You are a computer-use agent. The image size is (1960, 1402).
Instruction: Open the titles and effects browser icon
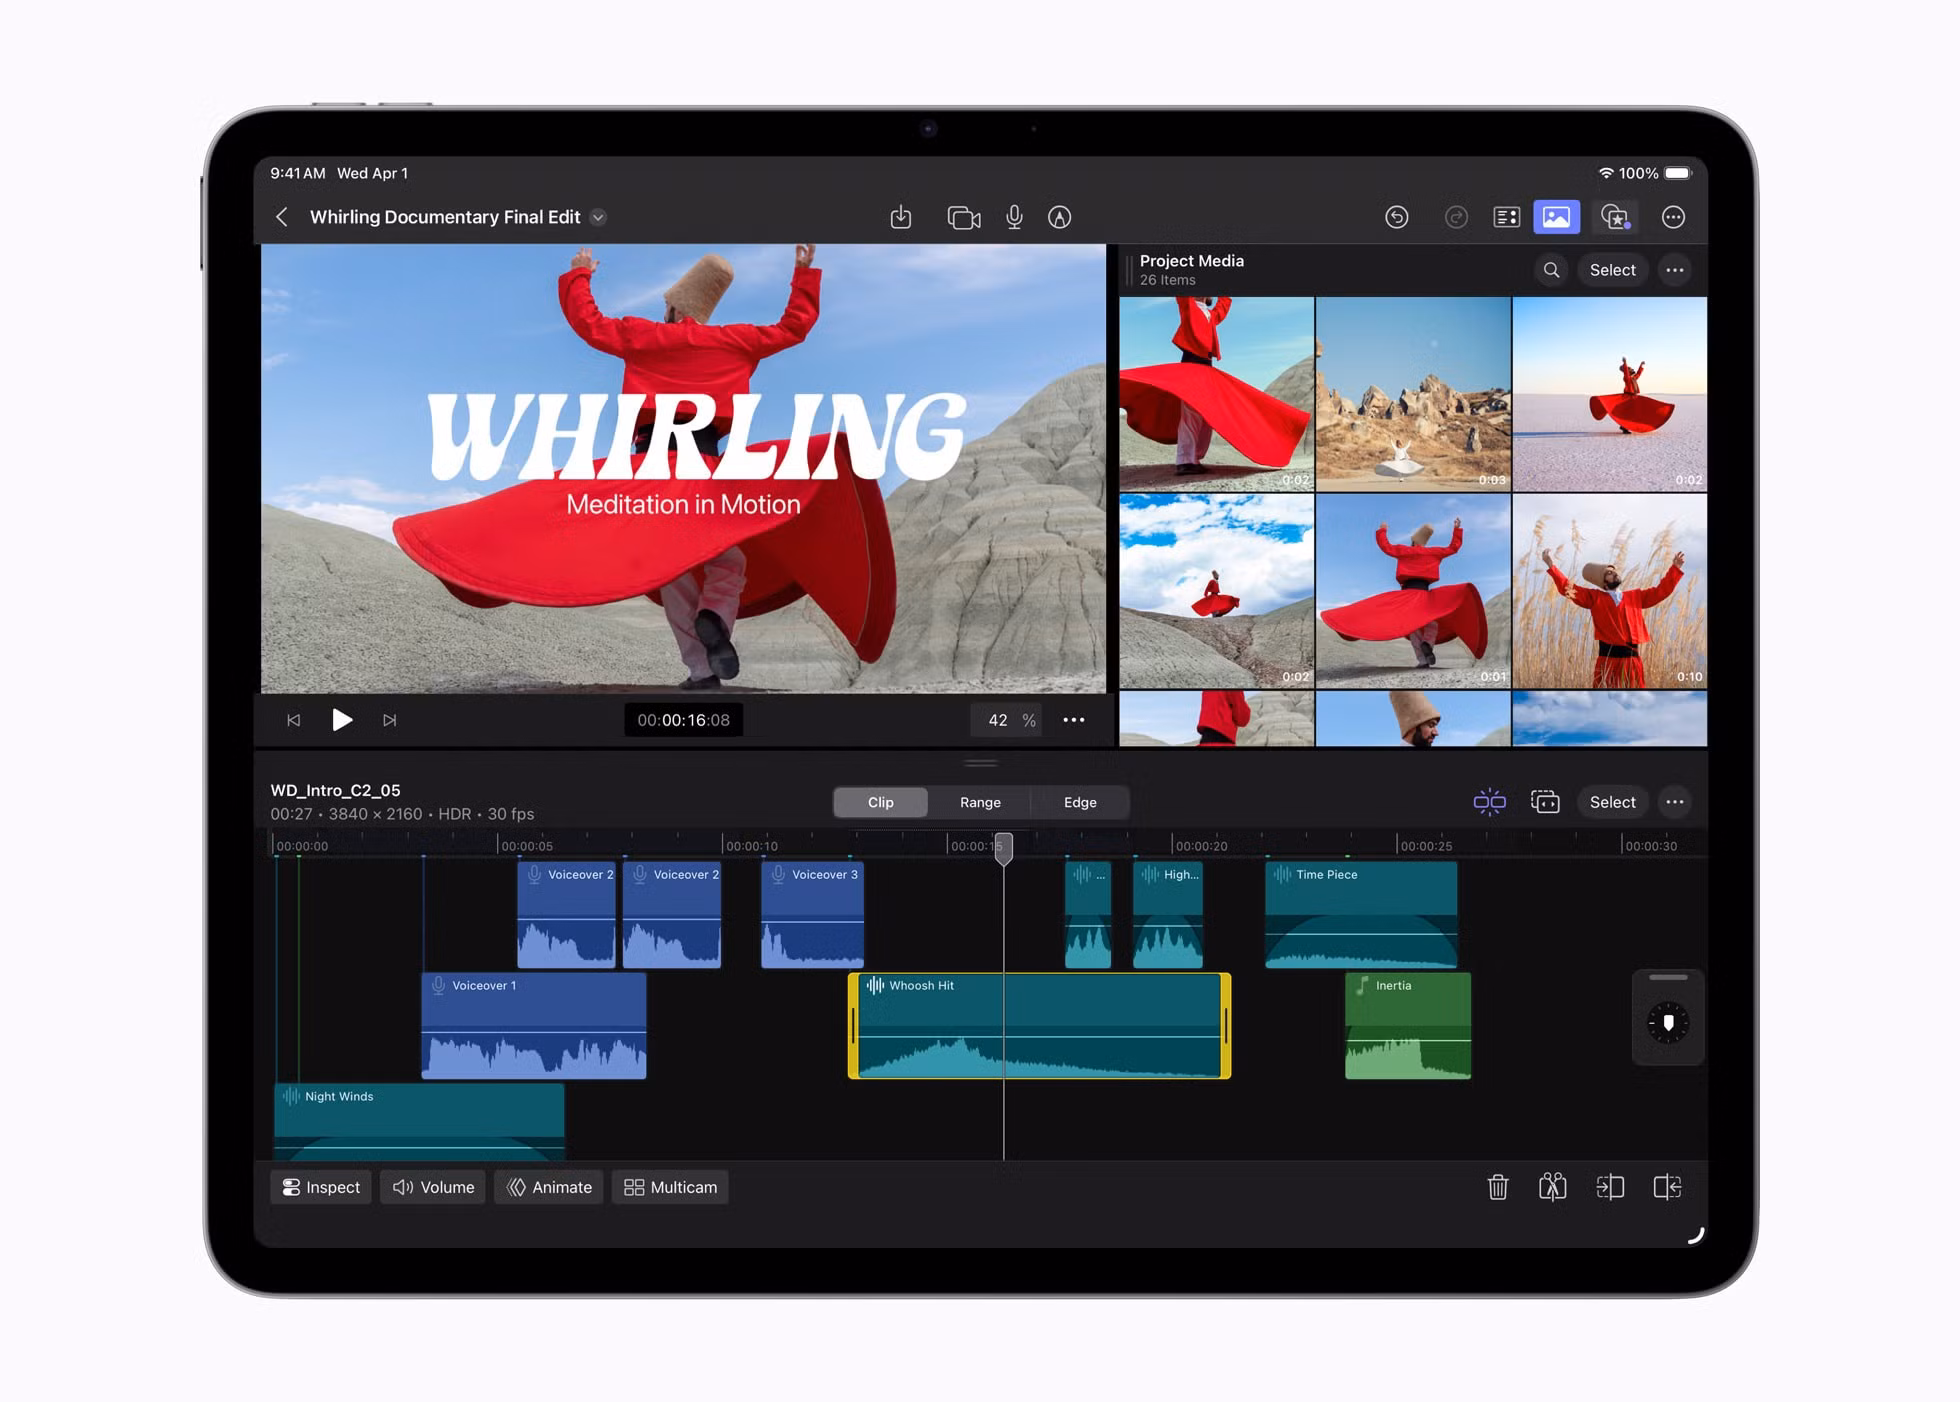1616,217
